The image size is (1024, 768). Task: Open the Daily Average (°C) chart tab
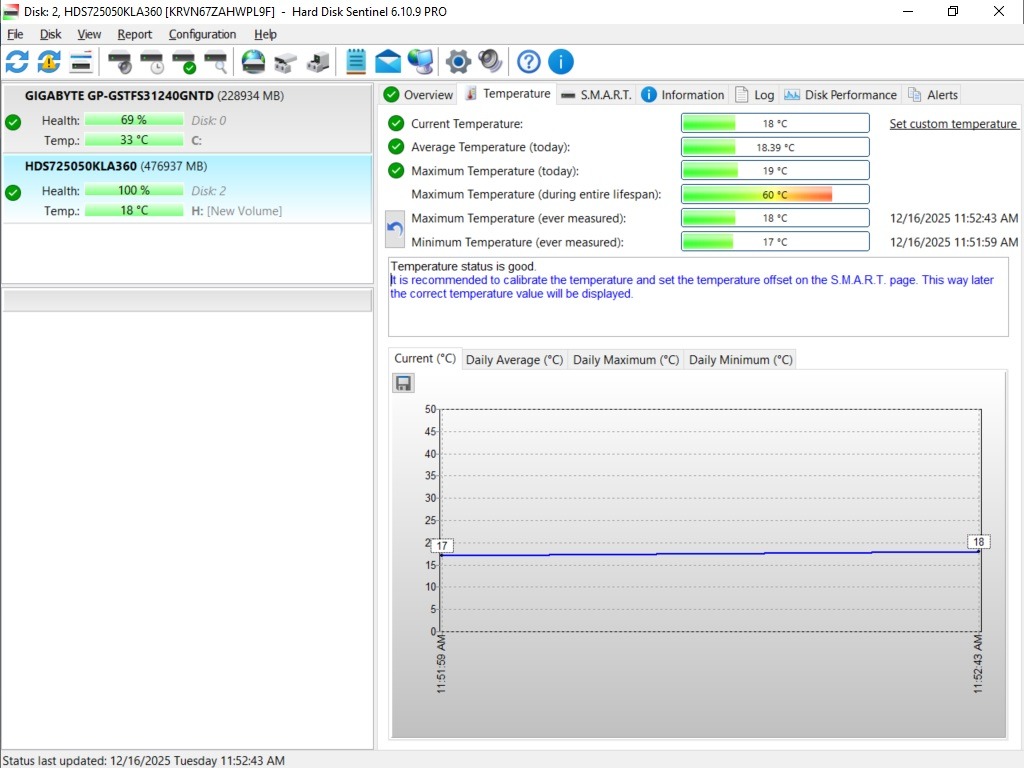click(514, 360)
